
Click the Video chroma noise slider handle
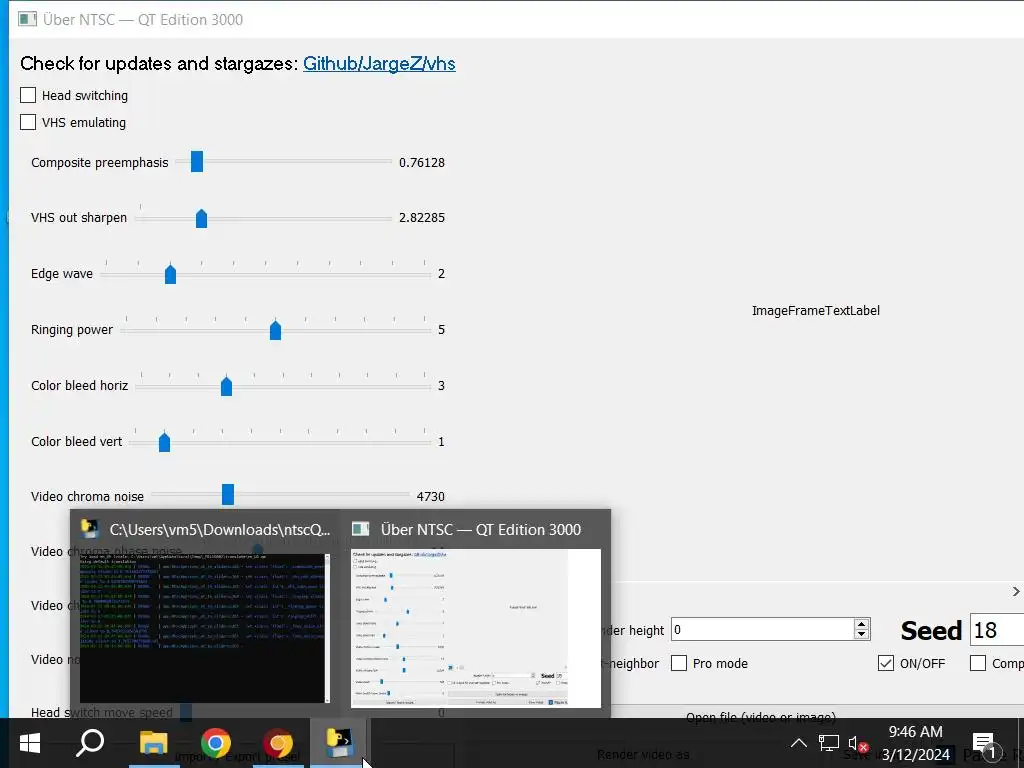pyautogui.click(x=228, y=494)
